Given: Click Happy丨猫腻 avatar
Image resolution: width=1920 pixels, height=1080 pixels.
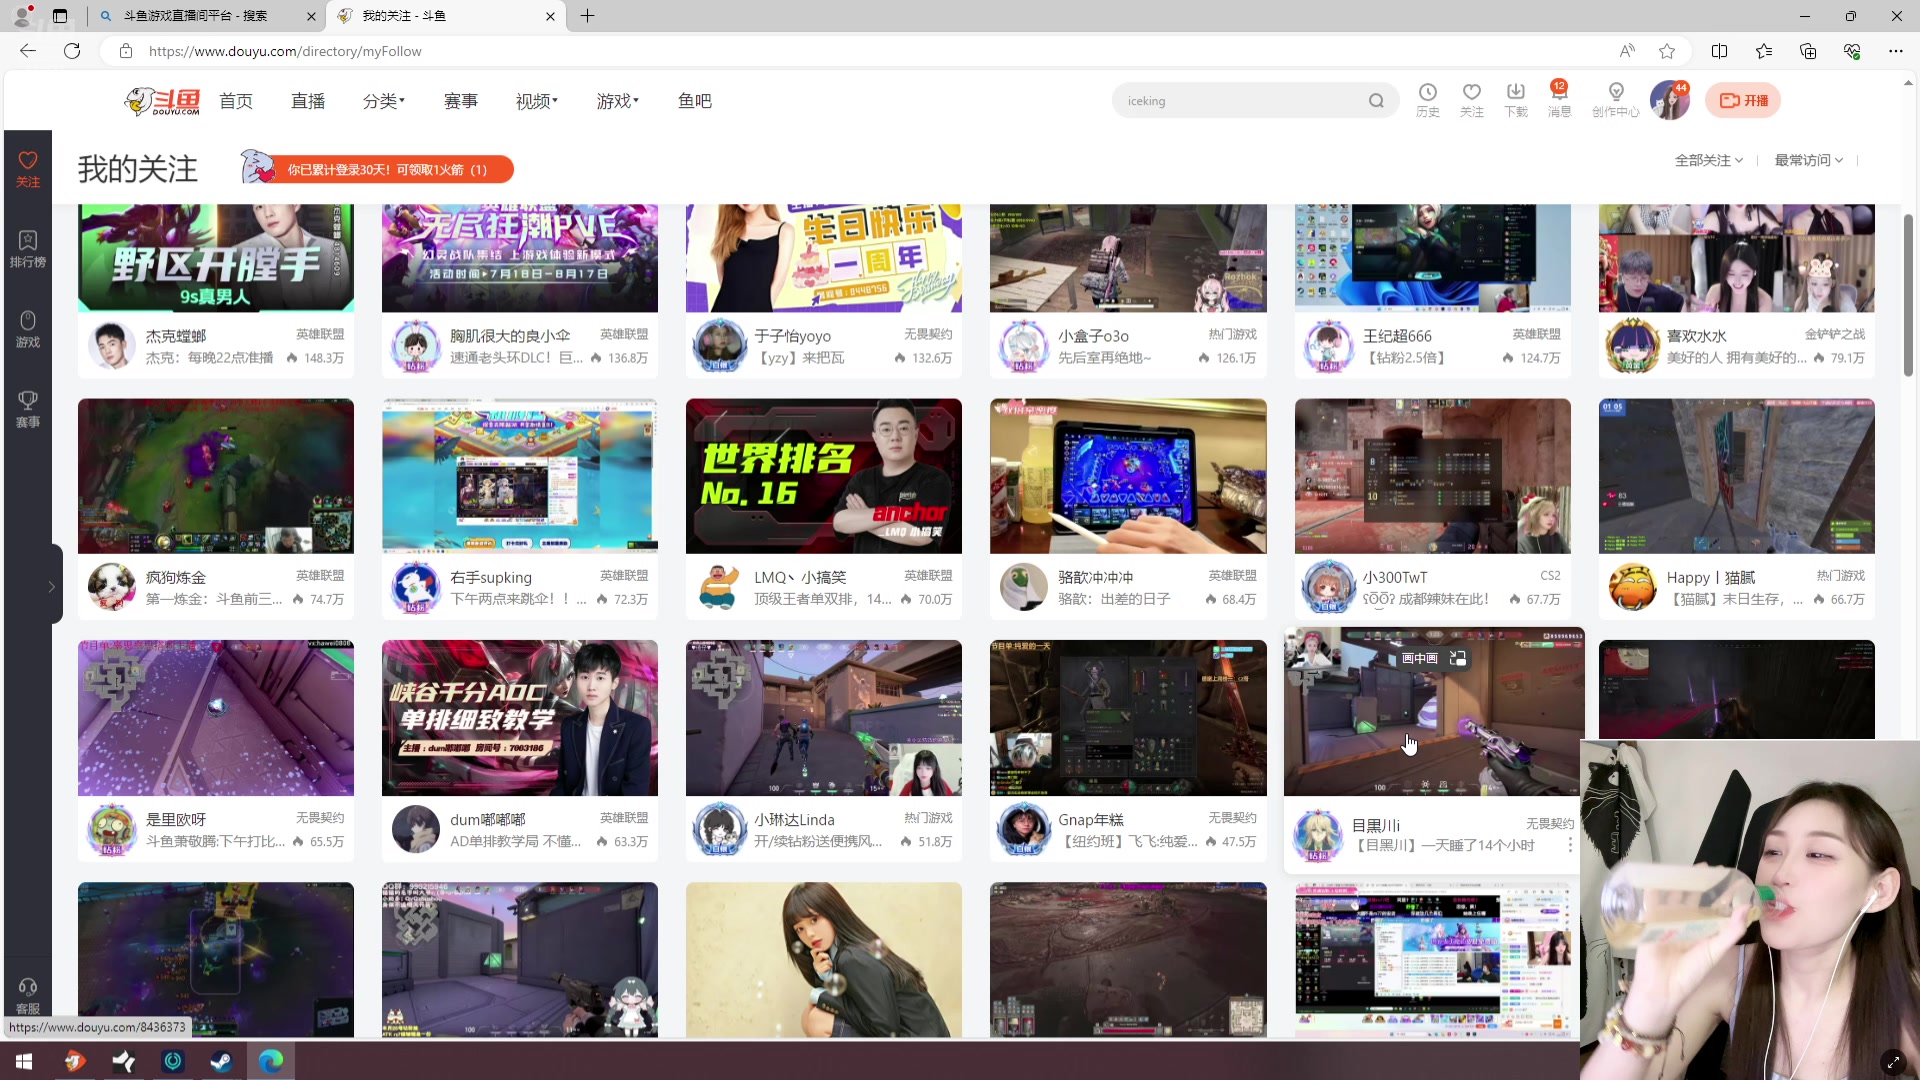Looking at the screenshot, I should point(1632,587).
